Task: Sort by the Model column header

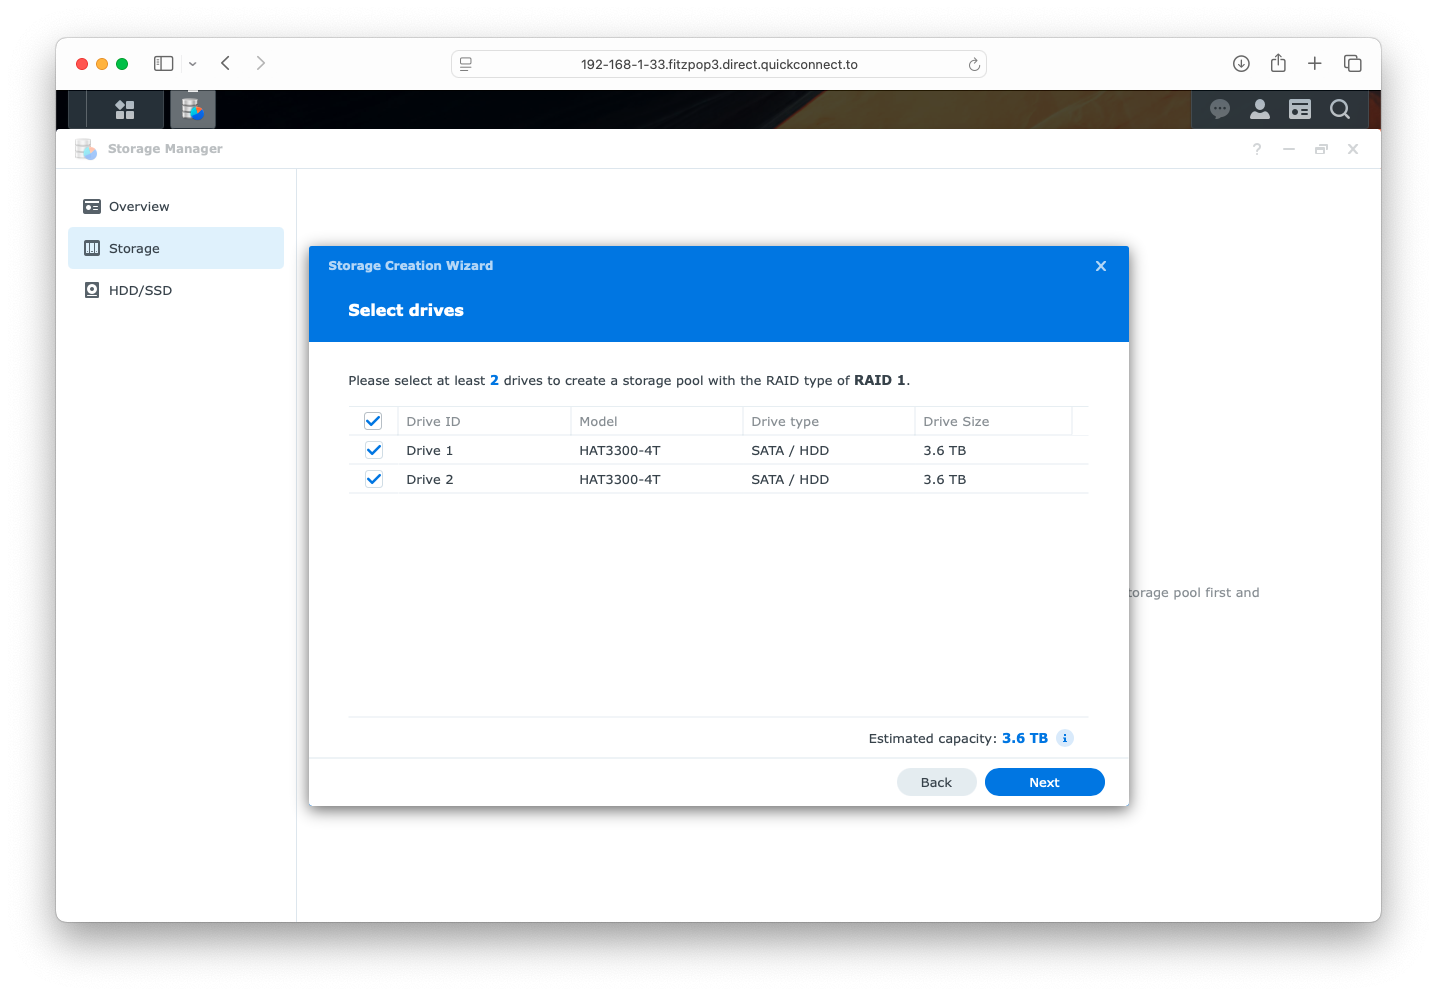Action: 656,421
